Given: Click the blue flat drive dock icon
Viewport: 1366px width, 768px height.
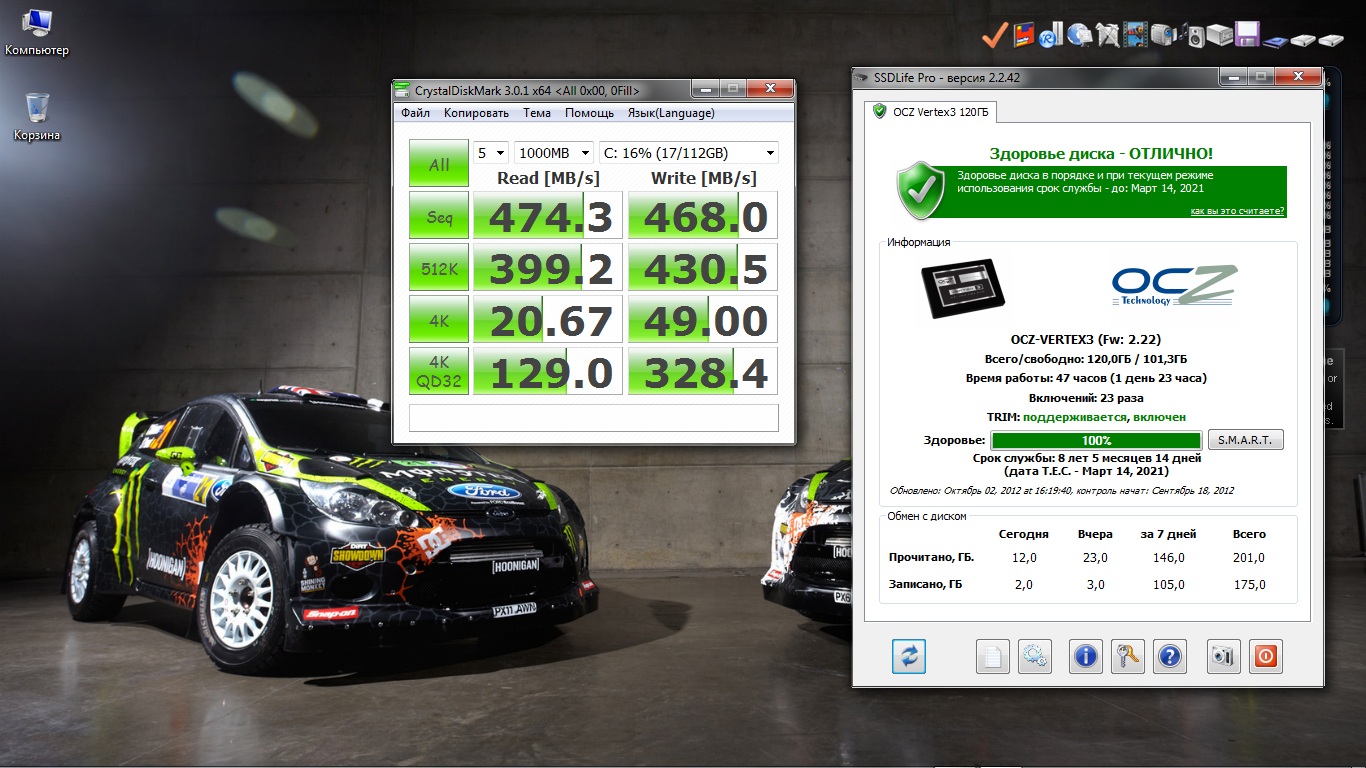Looking at the screenshot, I should coord(1275,41).
